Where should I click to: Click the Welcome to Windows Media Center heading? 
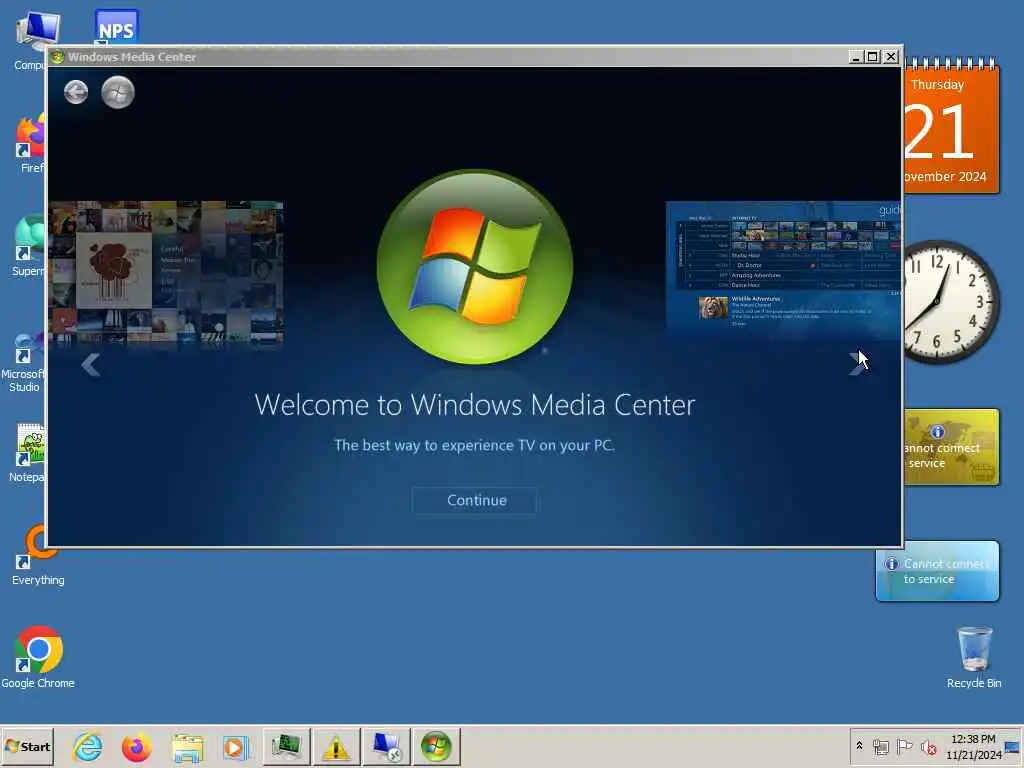tap(475, 405)
